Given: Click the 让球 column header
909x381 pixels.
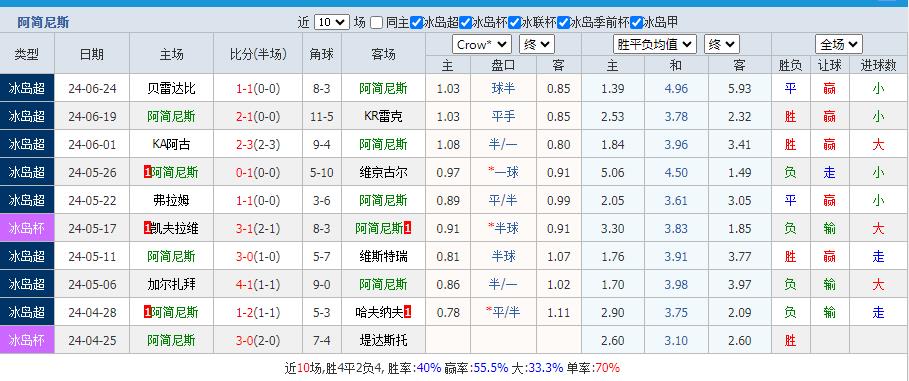Looking at the screenshot, I should [830, 66].
